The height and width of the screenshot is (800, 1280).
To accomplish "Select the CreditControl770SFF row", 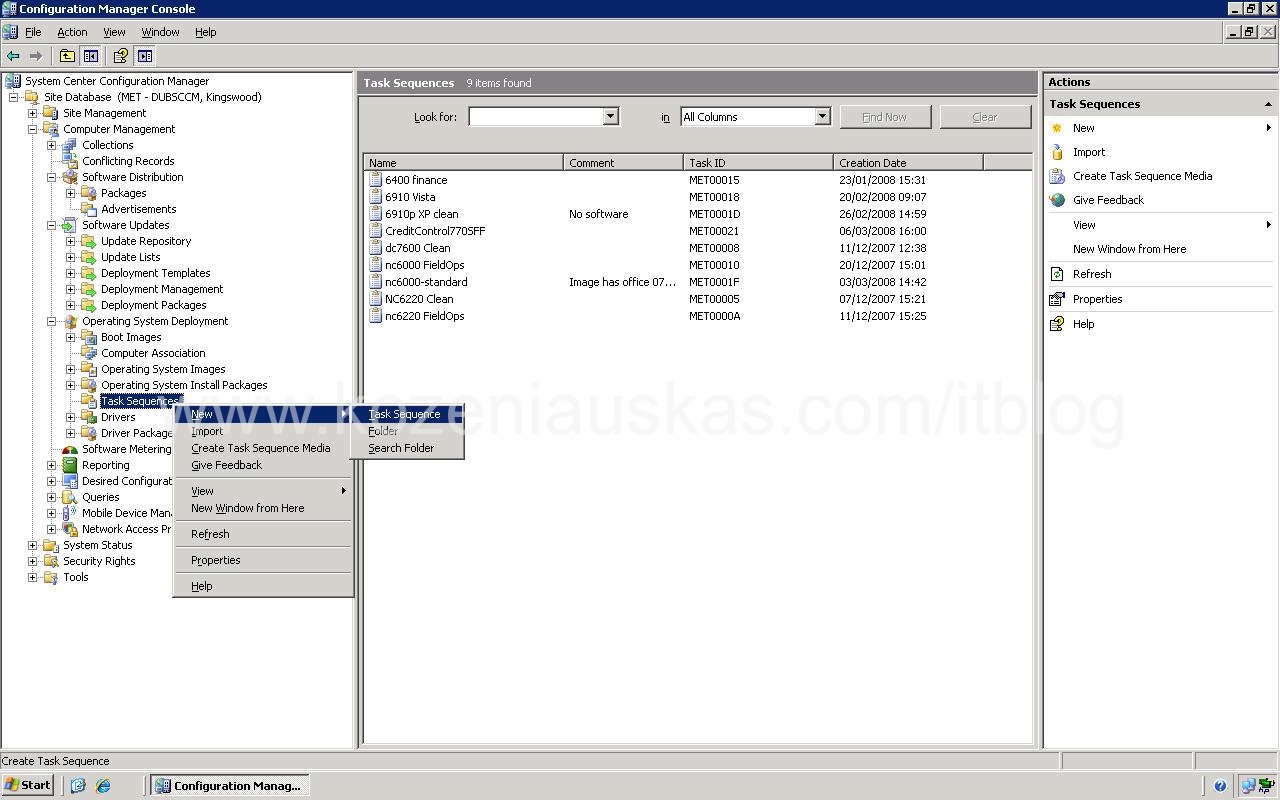I will coord(699,231).
